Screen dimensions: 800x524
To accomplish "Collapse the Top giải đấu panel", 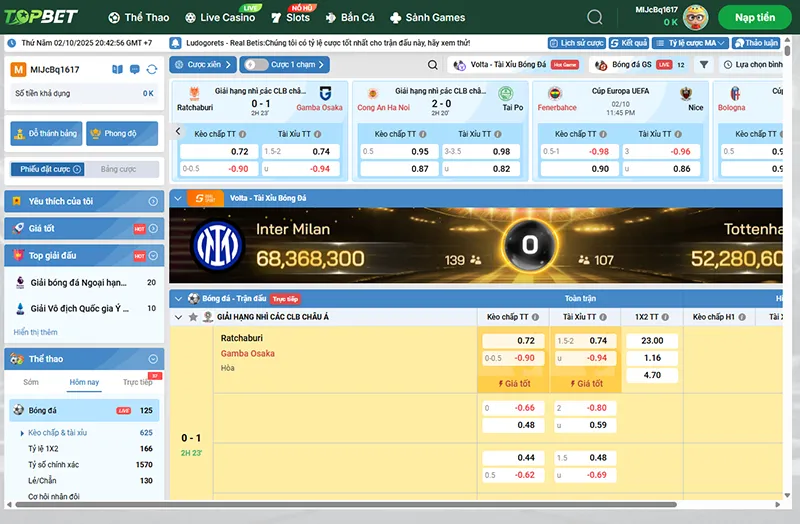I will point(153,256).
